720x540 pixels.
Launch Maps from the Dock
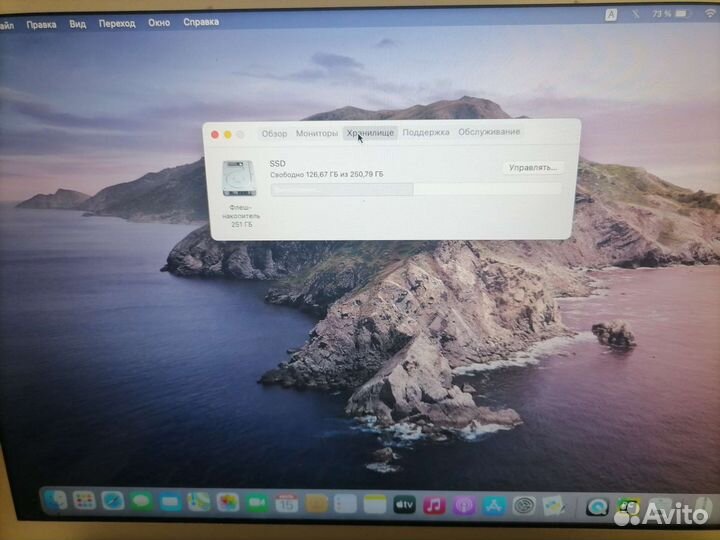pyautogui.click(x=199, y=502)
